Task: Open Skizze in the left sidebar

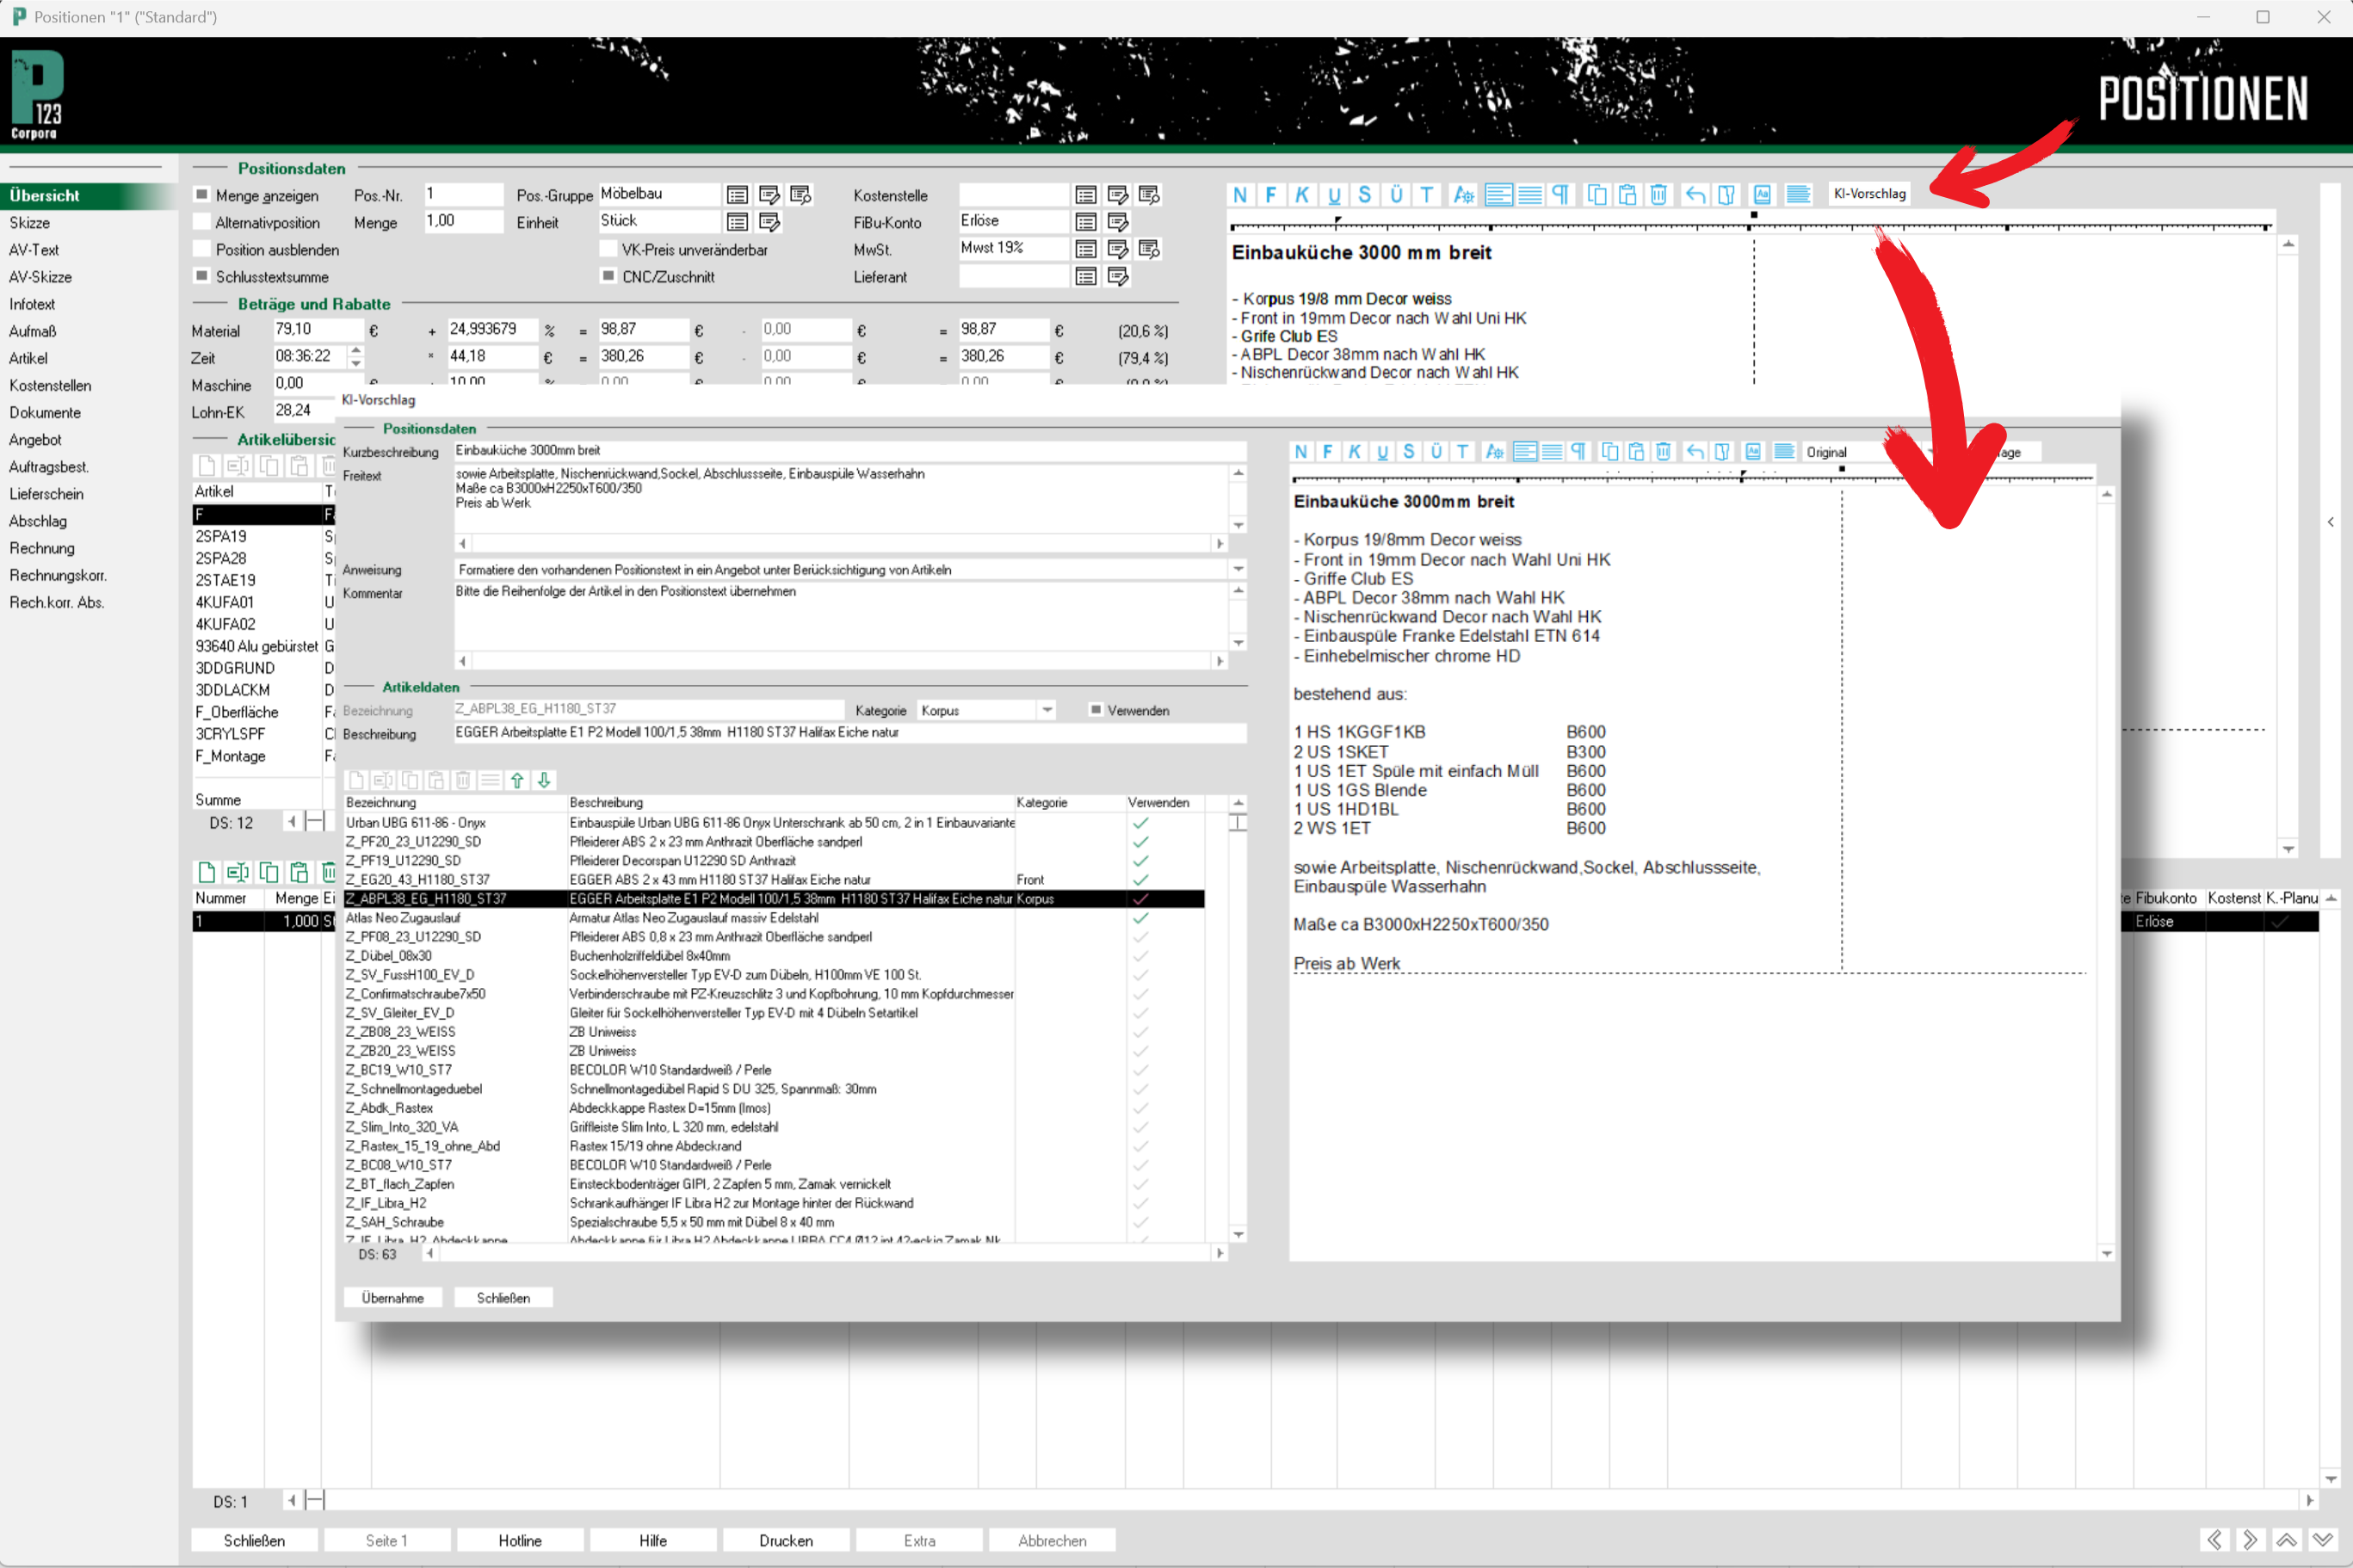Action: [x=30, y=222]
